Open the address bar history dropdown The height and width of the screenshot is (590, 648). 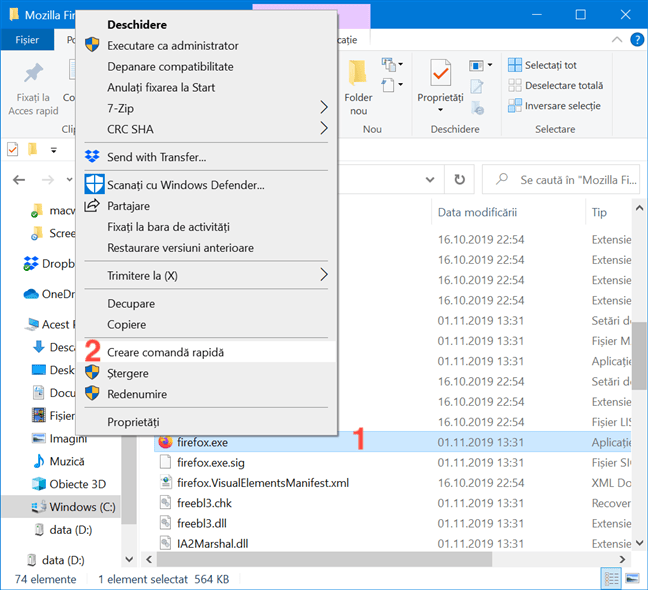pyautogui.click(x=430, y=179)
